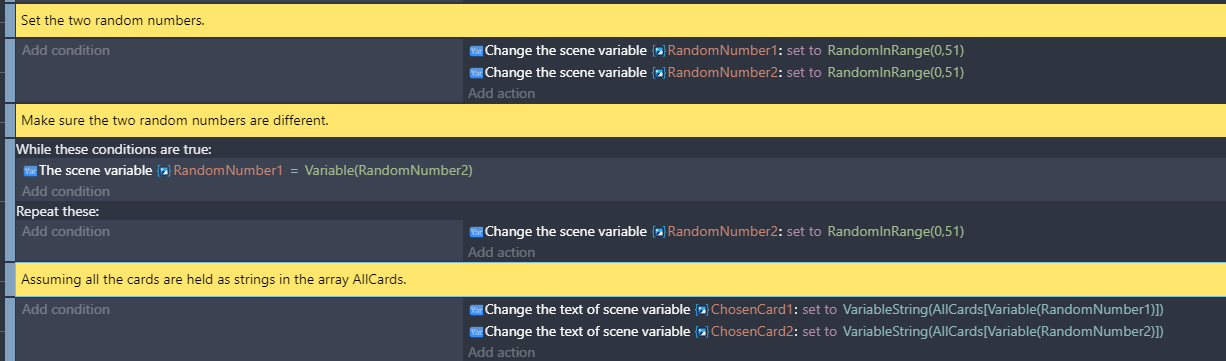The image size is (1226, 361).
Task: Add condition to the ChosenCard event
Action: tap(66, 310)
